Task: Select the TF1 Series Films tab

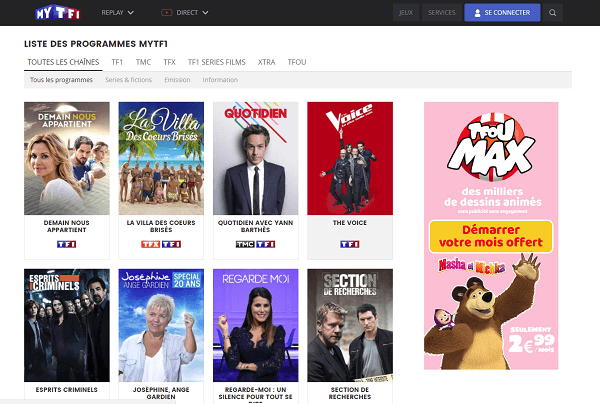Action: click(x=217, y=62)
